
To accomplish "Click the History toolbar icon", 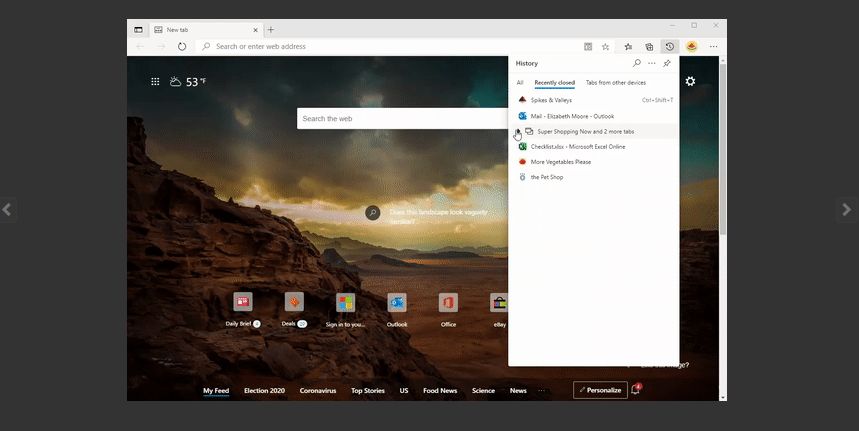I will coord(669,46).
